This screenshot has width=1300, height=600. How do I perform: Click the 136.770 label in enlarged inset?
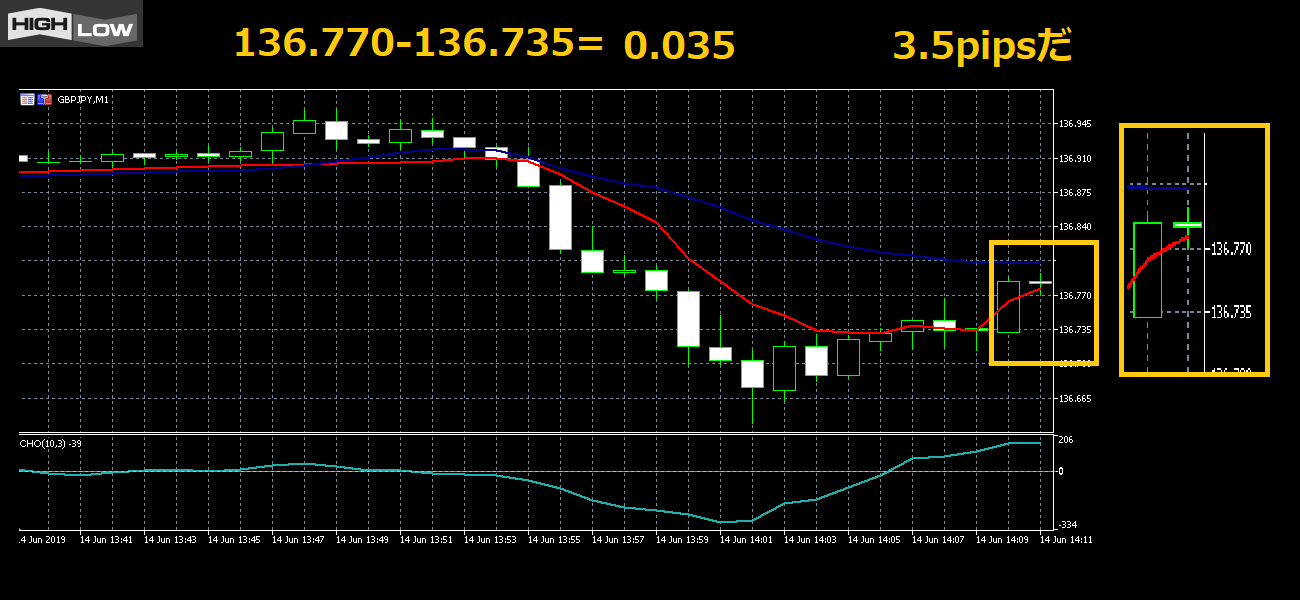pyautogui.click(x=1230, y=248)
